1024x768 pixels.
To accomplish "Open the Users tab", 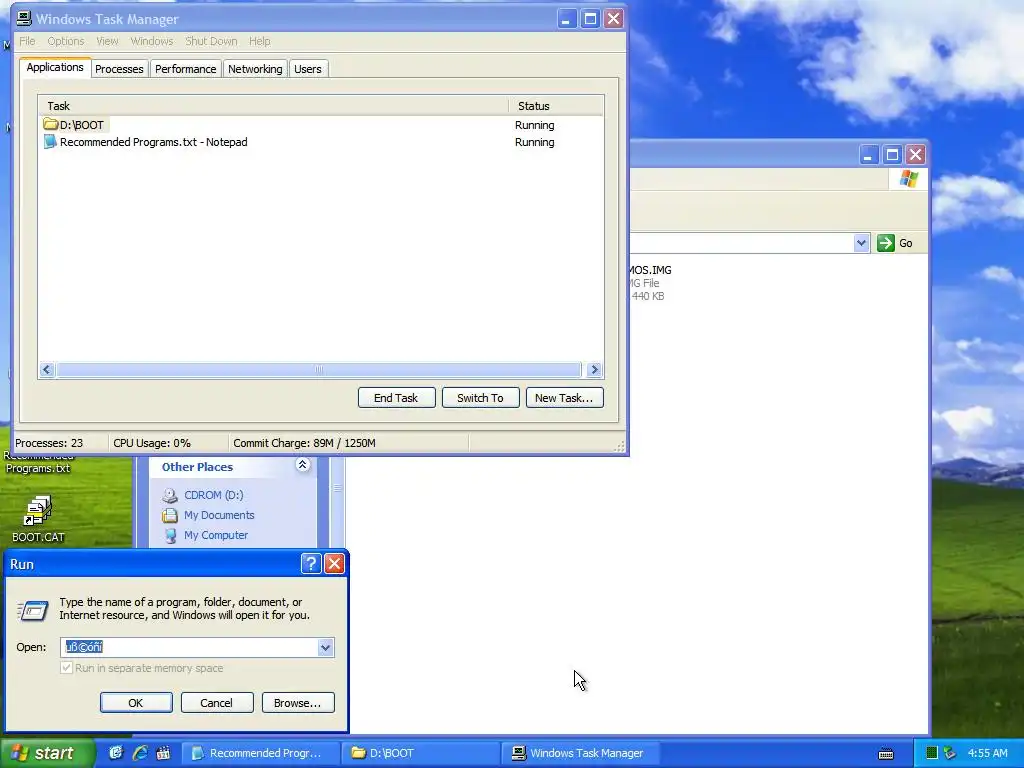I will (308, 69).
